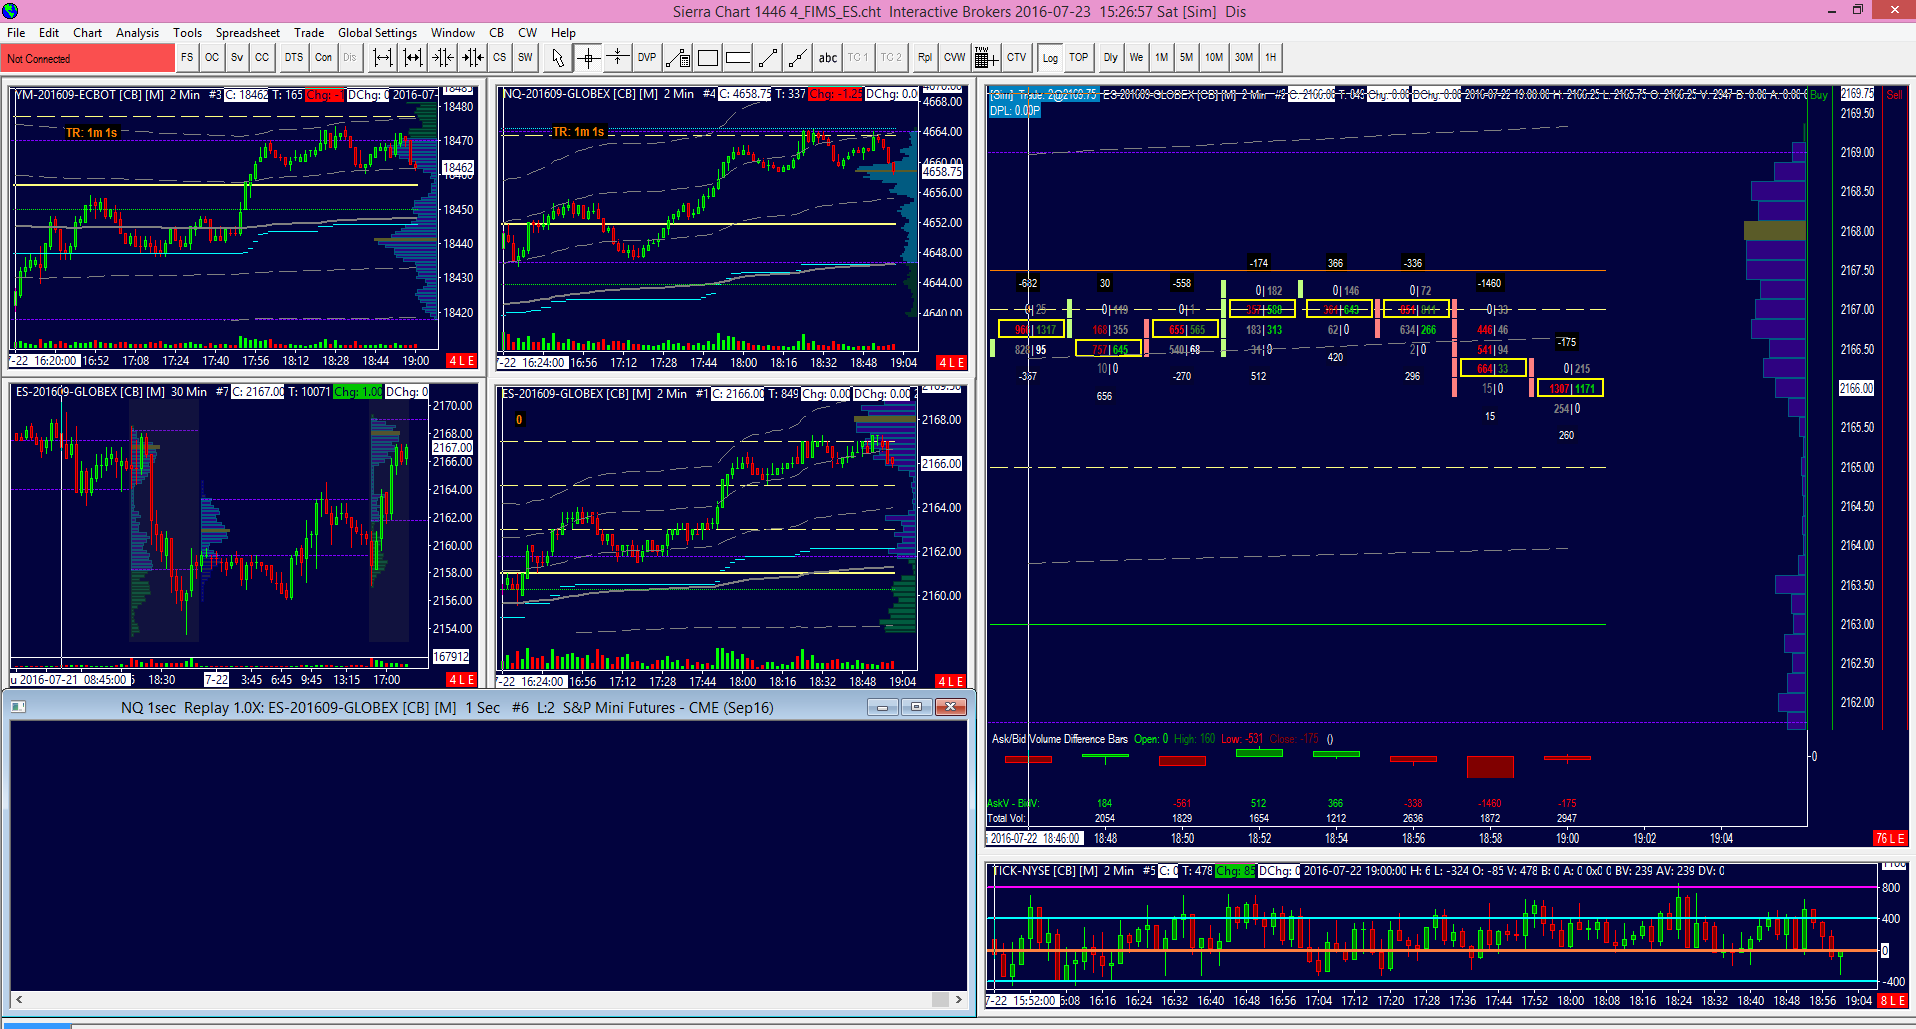Switch chart to Dly timeframe
Screen dimensions: 1916x1029
(1111, 58)
